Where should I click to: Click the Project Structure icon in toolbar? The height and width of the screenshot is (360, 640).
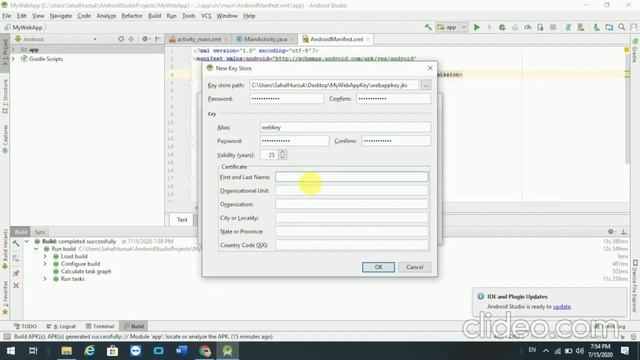[x=609, y=27]
